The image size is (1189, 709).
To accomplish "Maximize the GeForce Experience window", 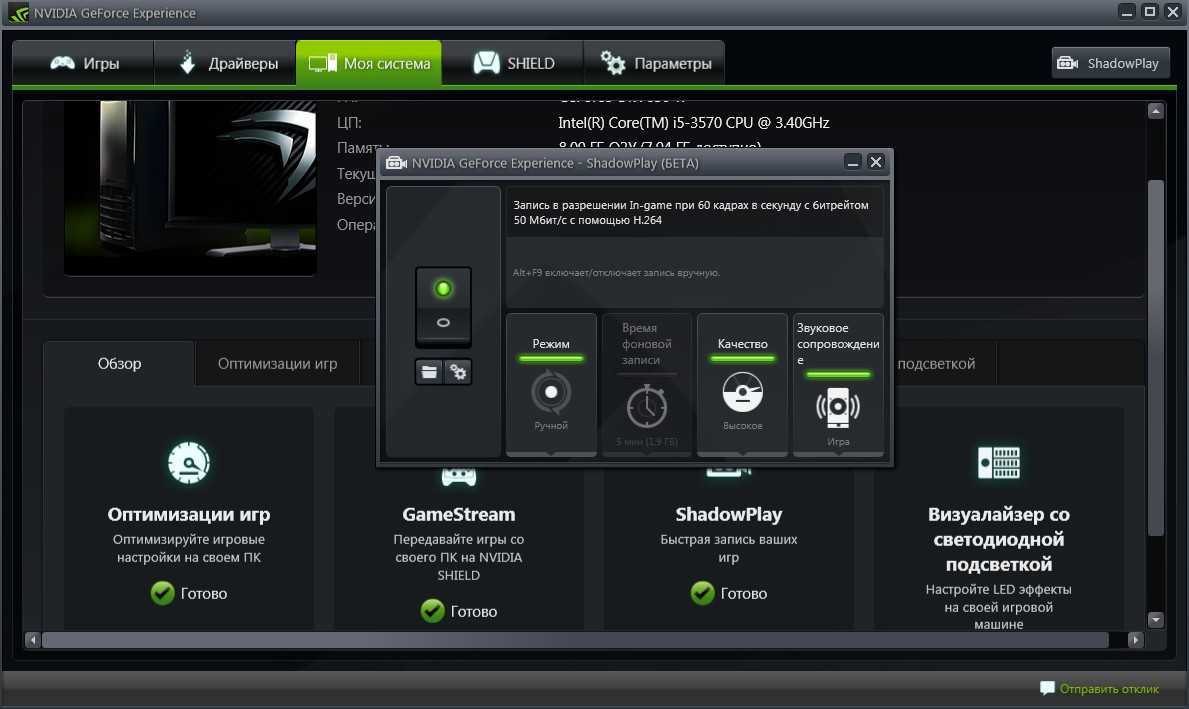I will tap(1150, 11).
